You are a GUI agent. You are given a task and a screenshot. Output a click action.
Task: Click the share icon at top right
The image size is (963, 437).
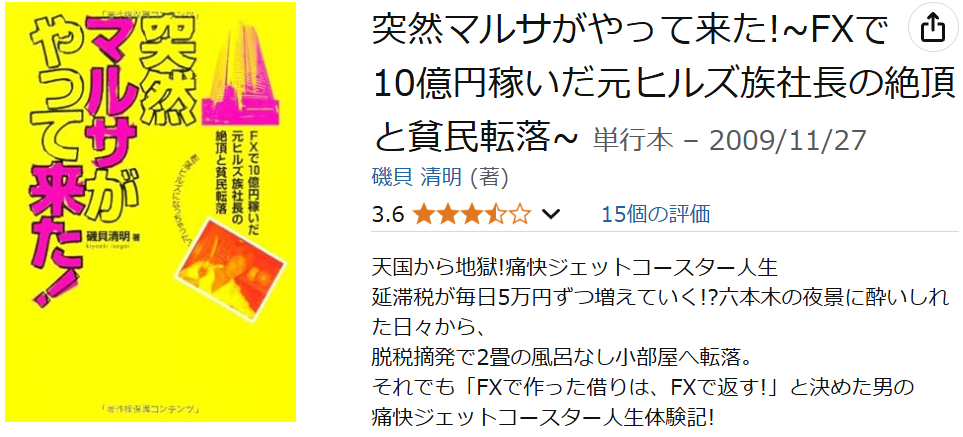[x=933, y=26]
